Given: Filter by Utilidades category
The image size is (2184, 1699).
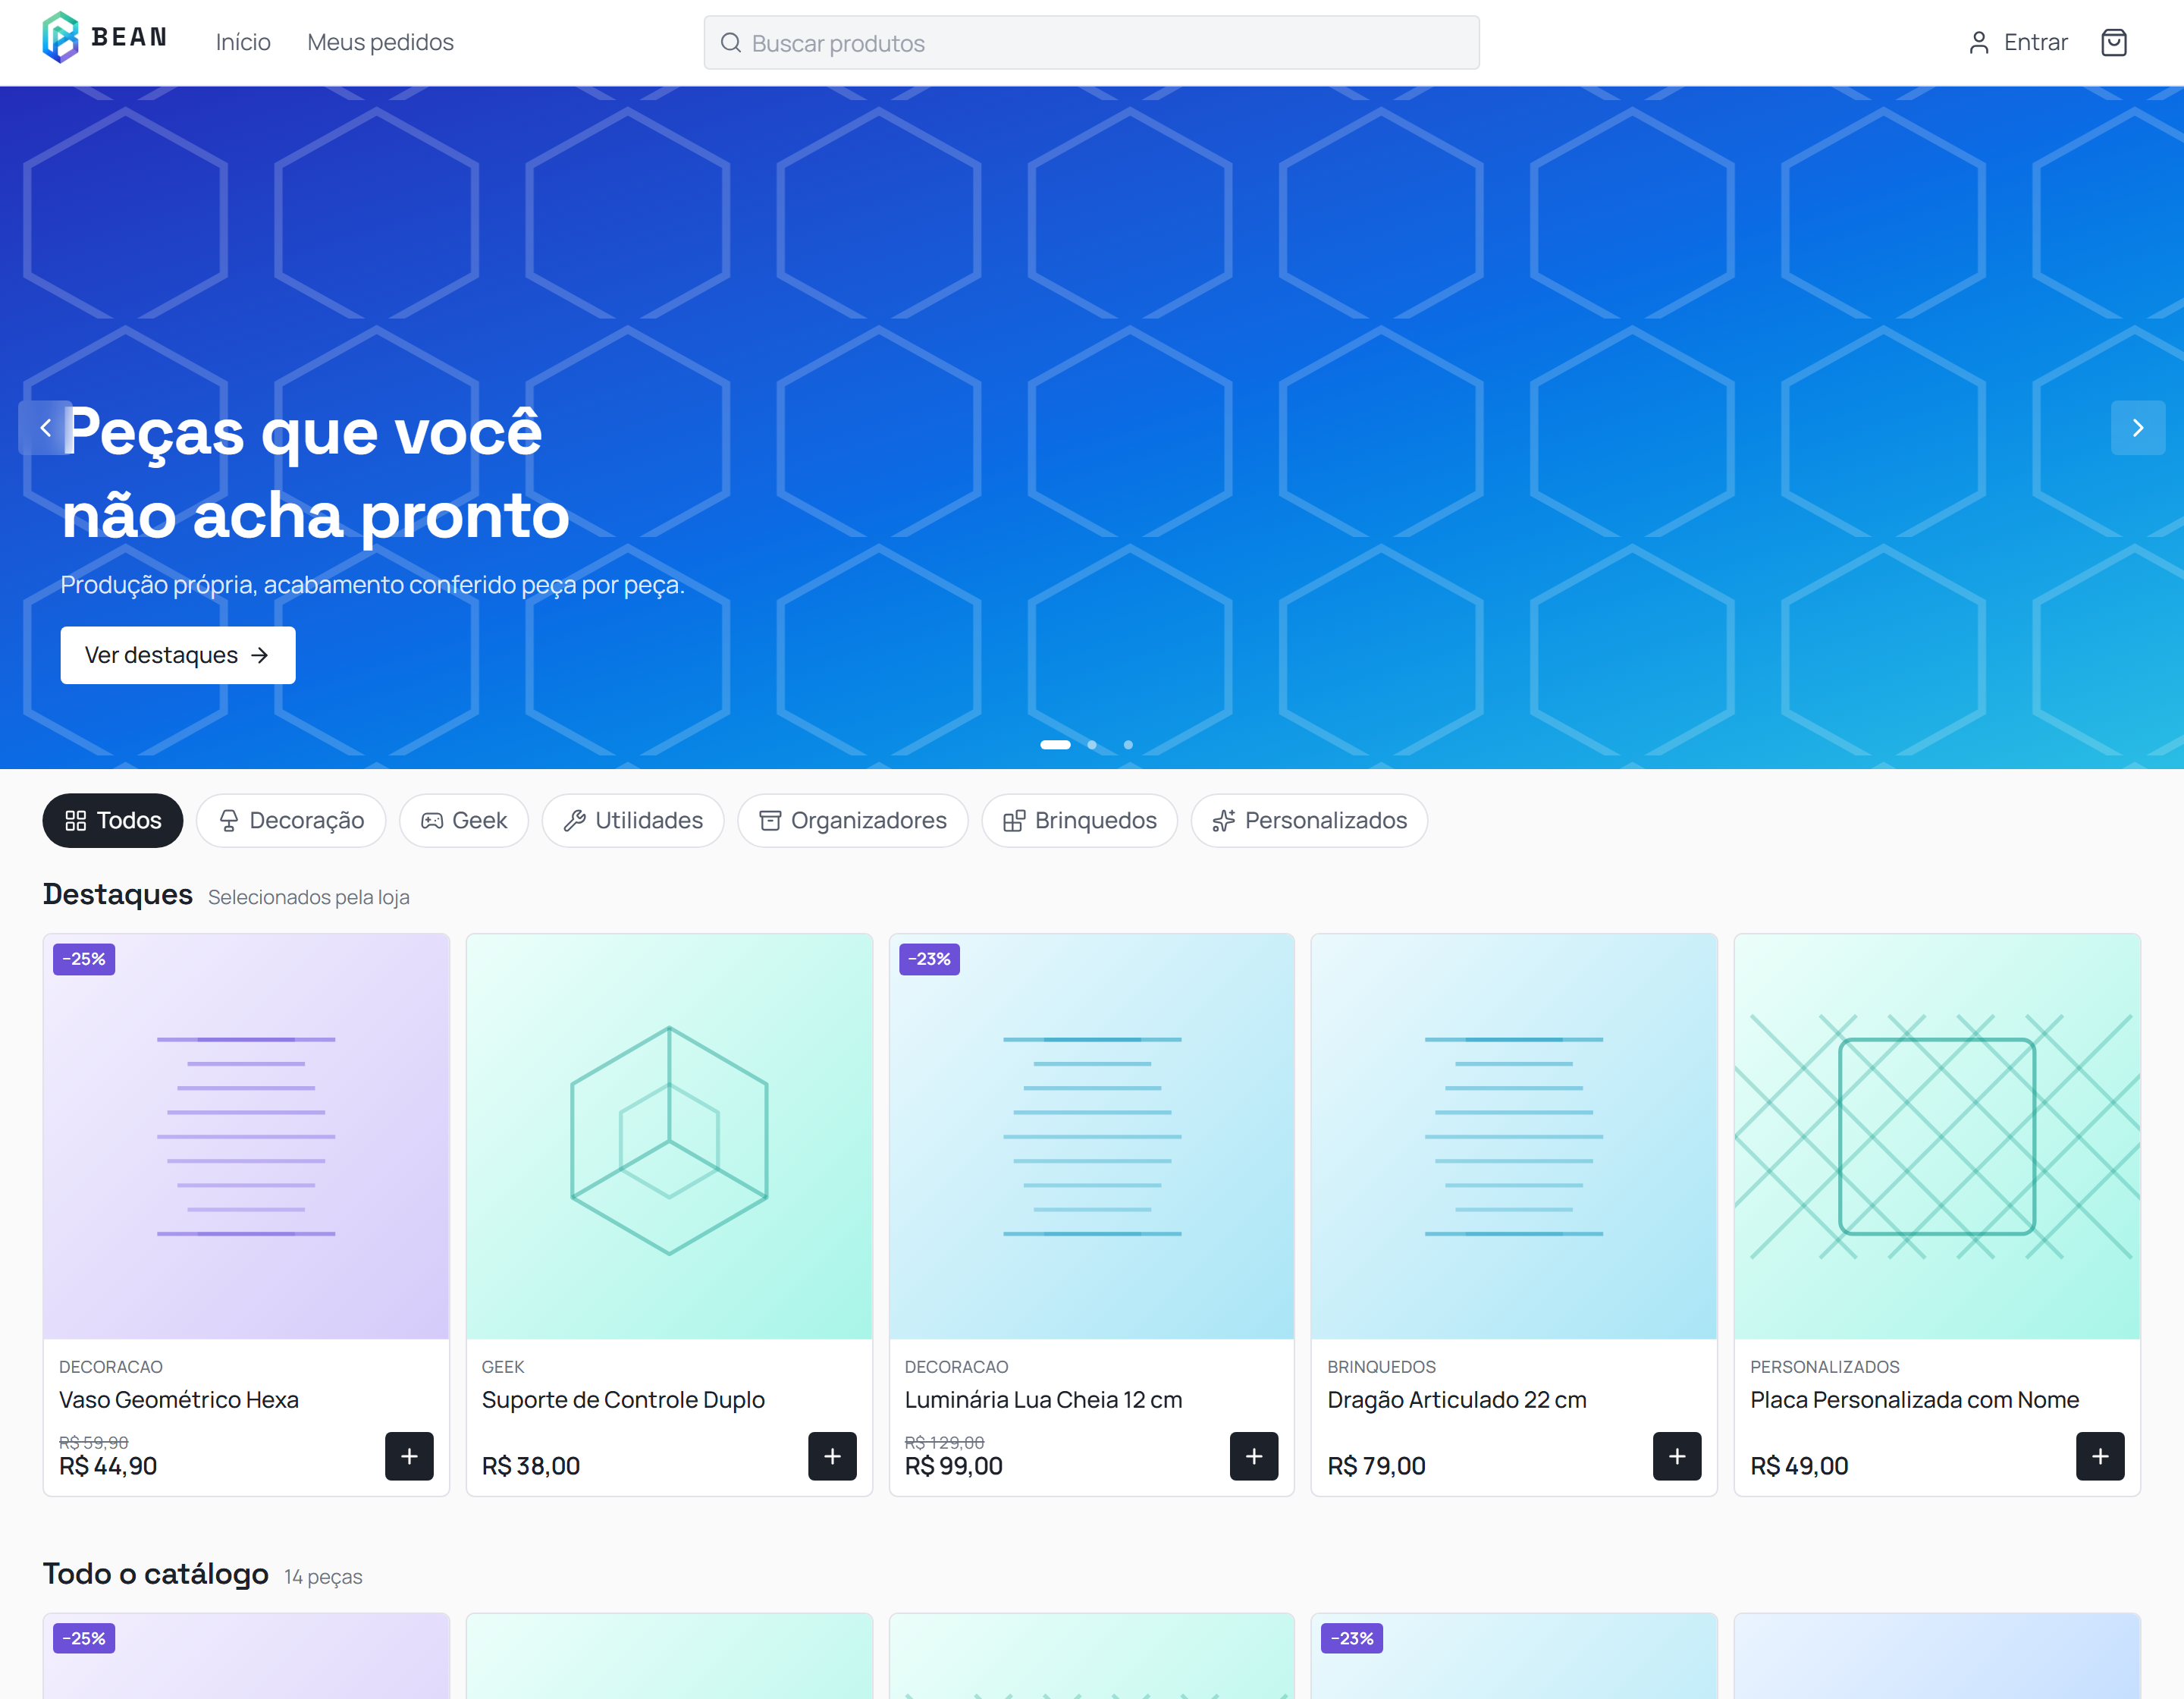Looking at the screenshot, I should click(x=633, y=821).
